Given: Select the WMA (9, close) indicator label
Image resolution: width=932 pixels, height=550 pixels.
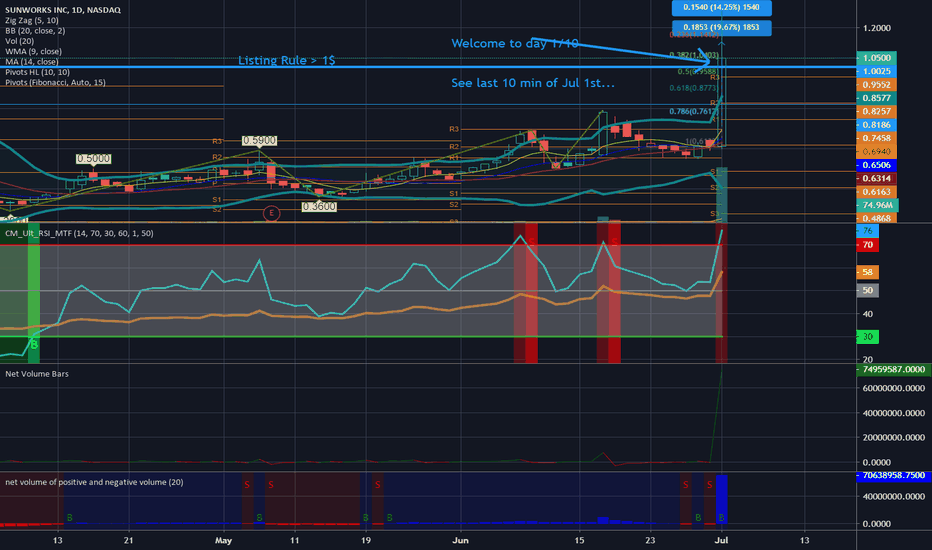Looking at the screenshot, I should click(33, 52).
